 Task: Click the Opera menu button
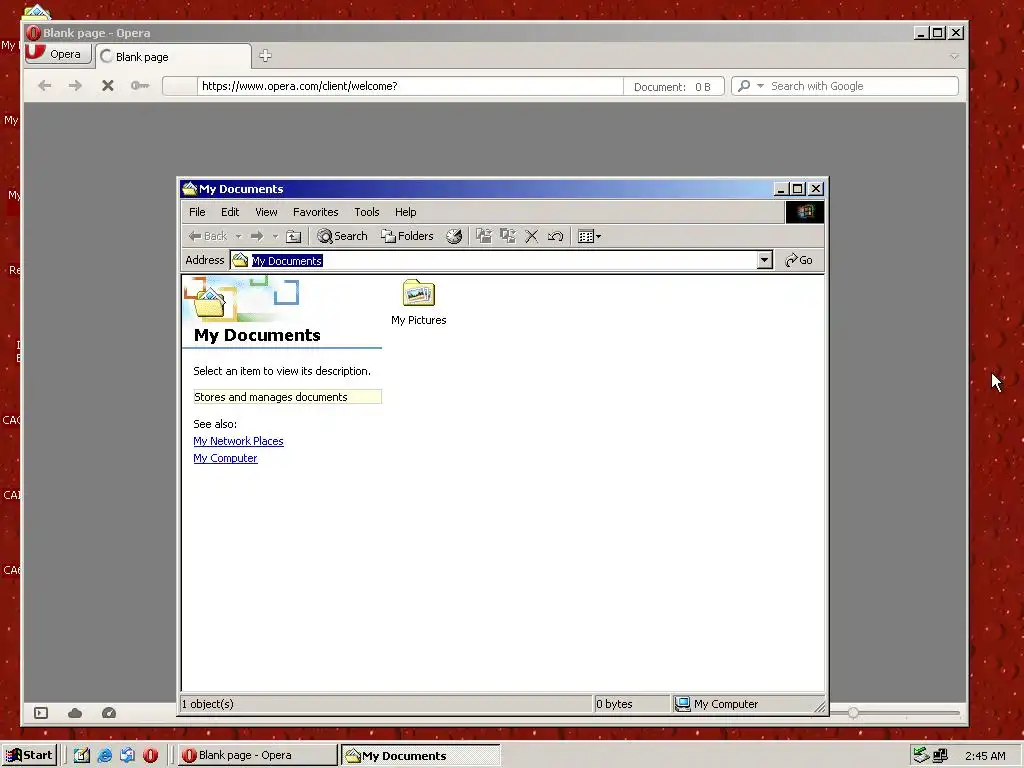57,54
